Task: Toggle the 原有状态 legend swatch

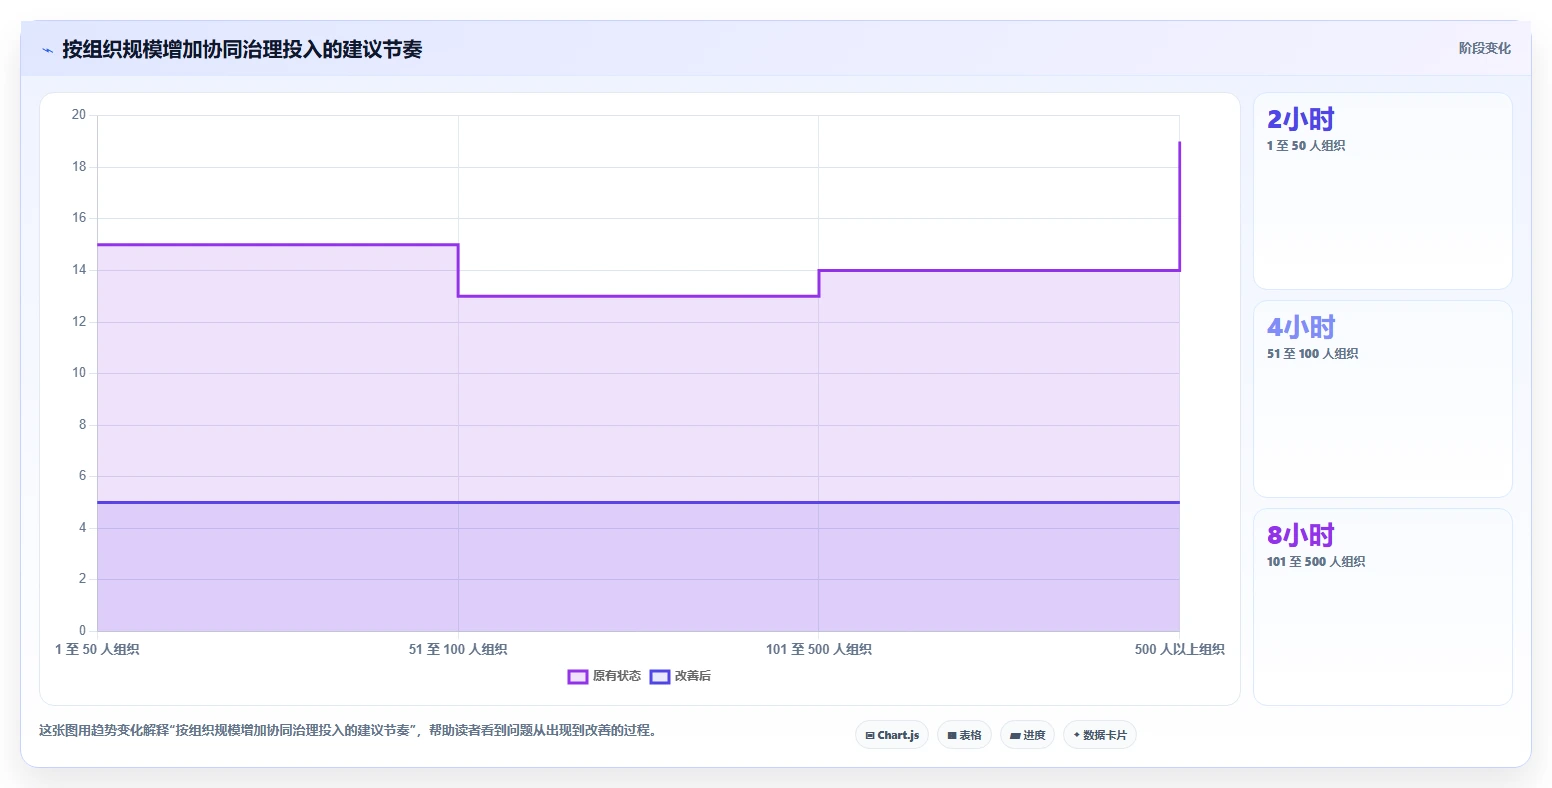Action: pyautogui.click(x=577, y=677)
